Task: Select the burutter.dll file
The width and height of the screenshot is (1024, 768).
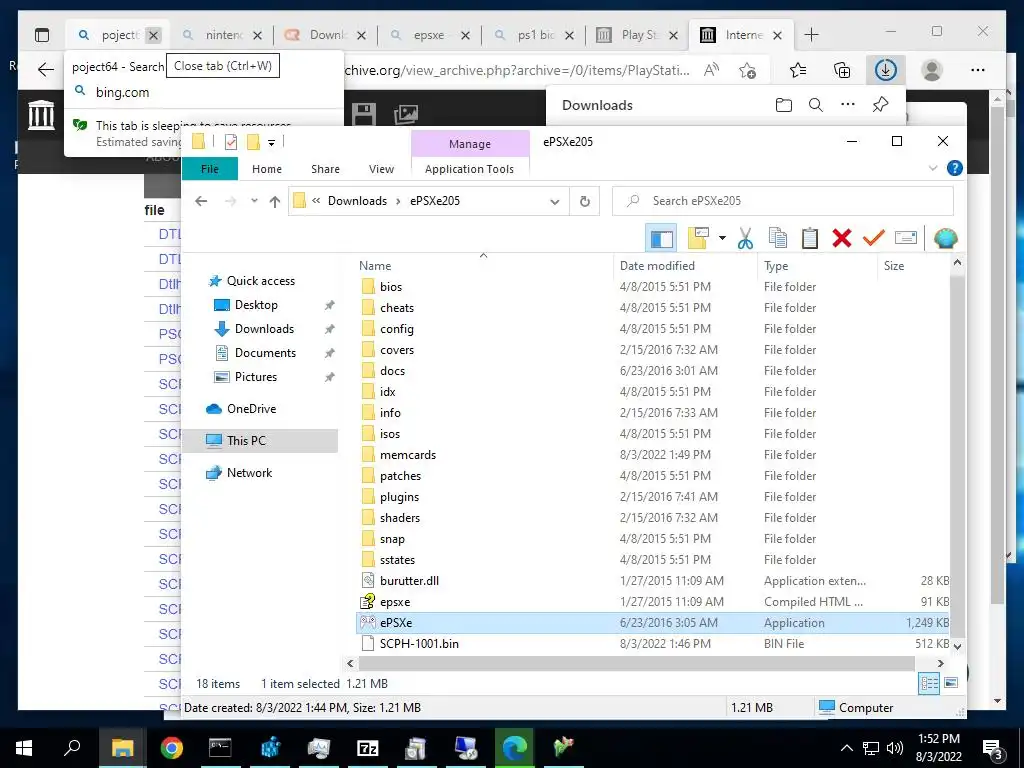Action: 409,581
